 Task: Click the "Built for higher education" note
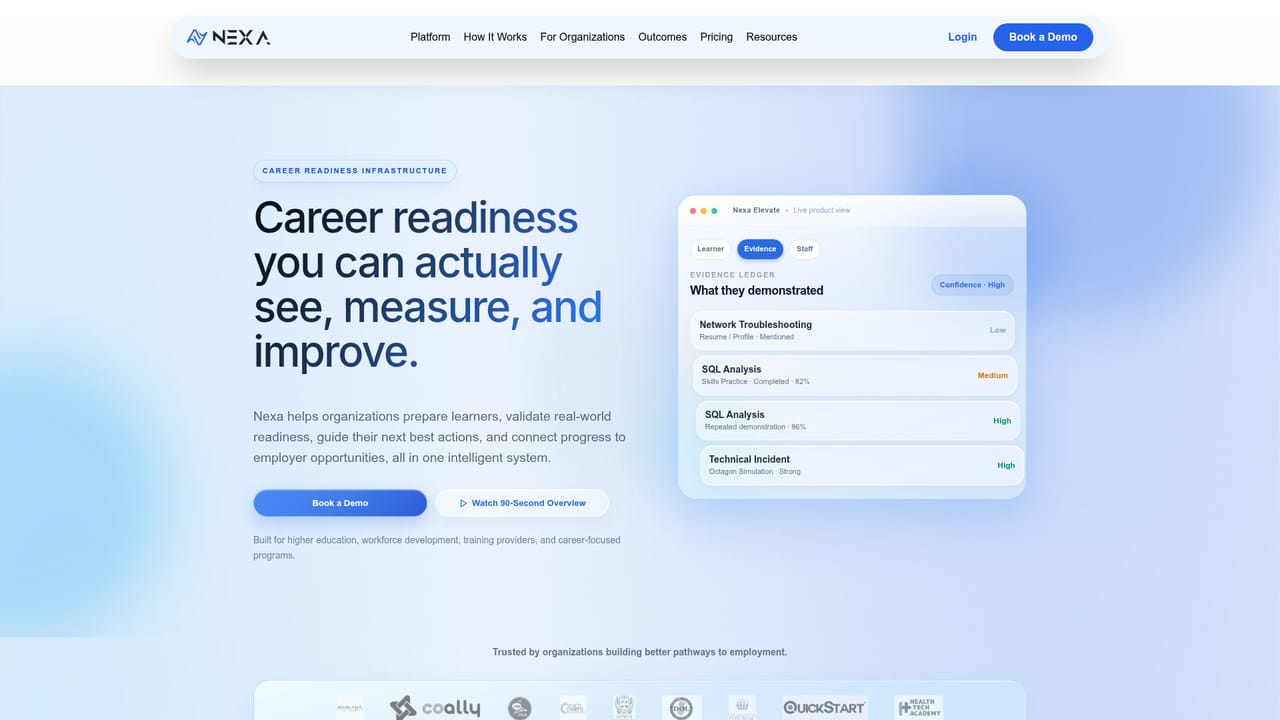tap(437, 547)
